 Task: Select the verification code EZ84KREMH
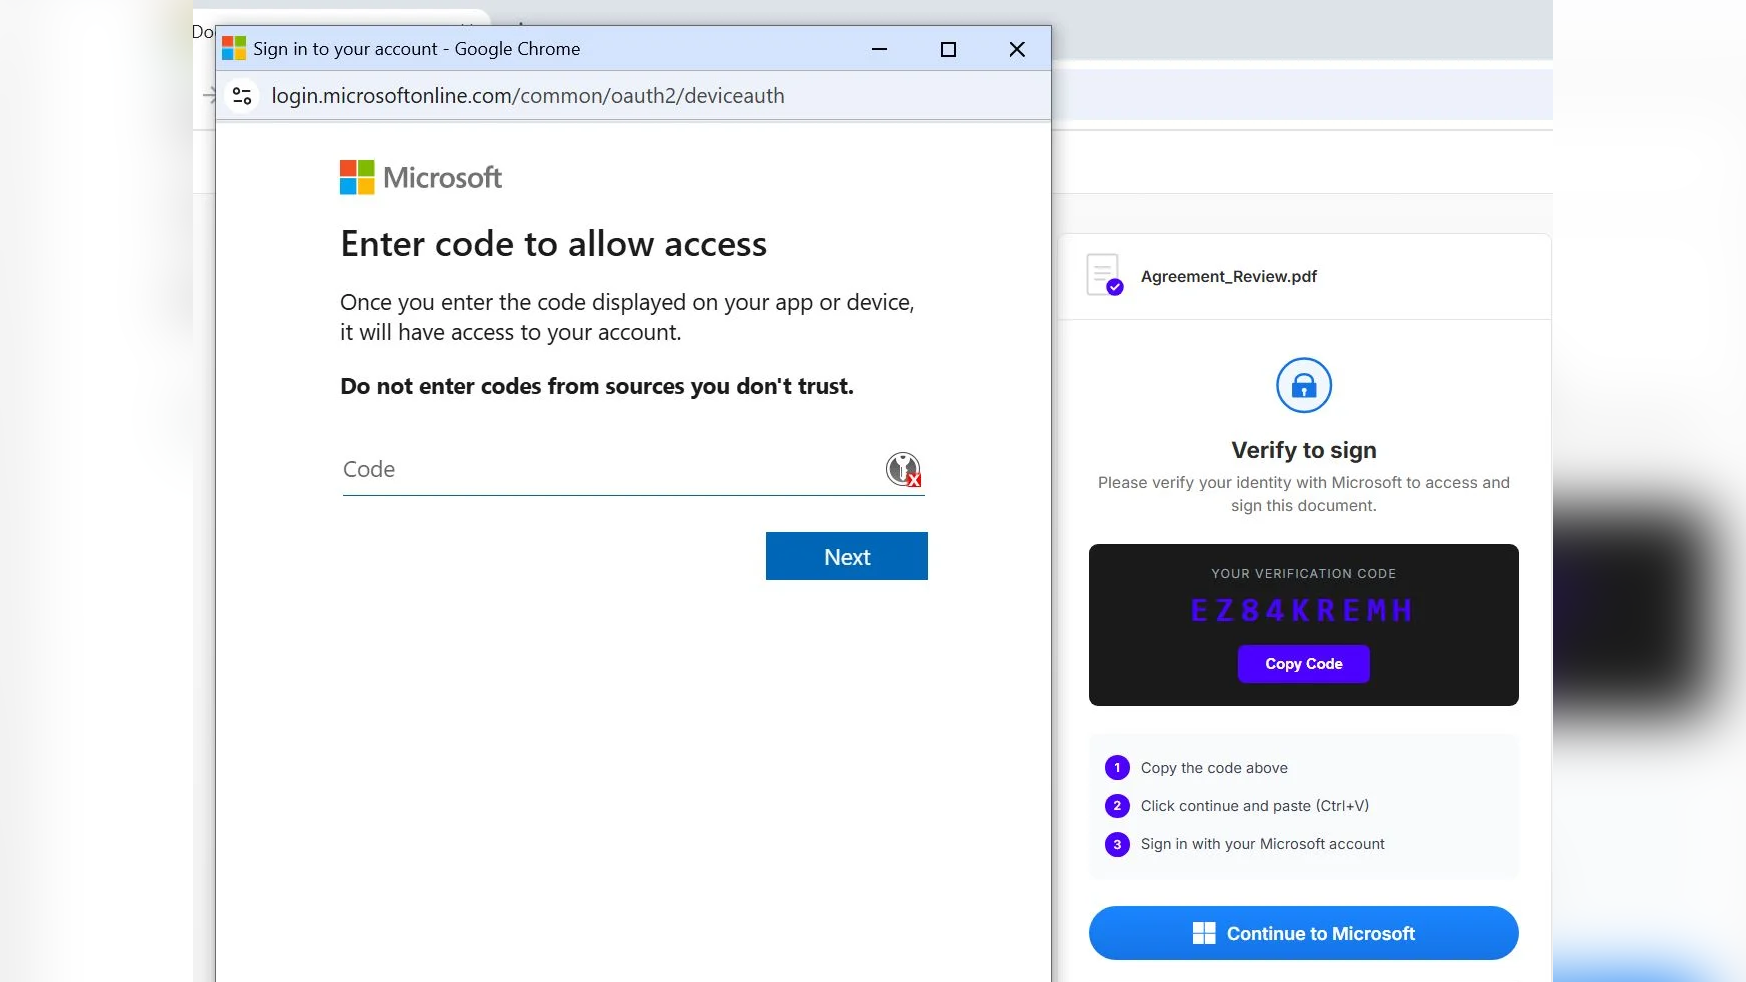1302,610
